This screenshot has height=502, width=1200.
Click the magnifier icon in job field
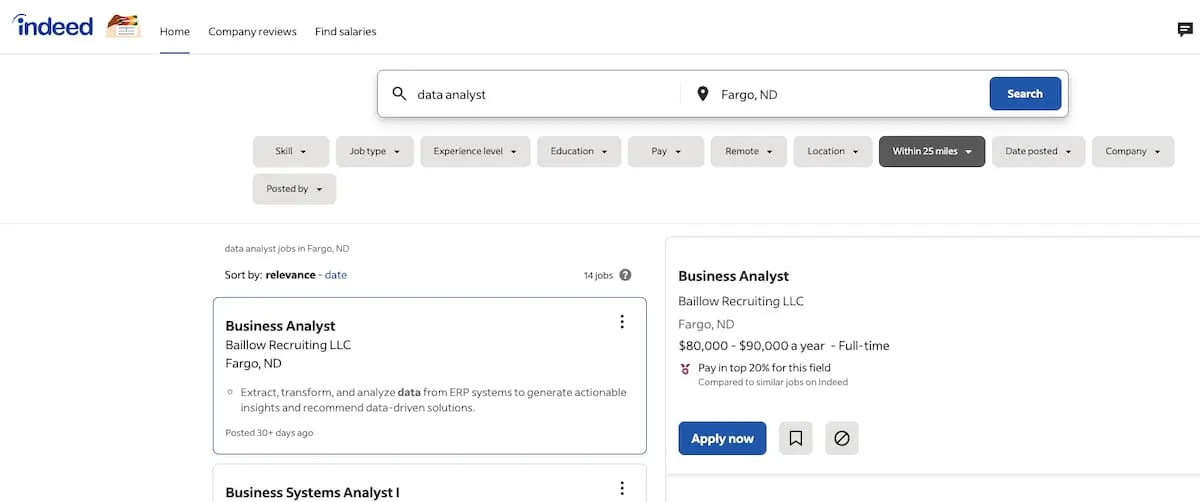pyautogui.click(x=399, y=94)
